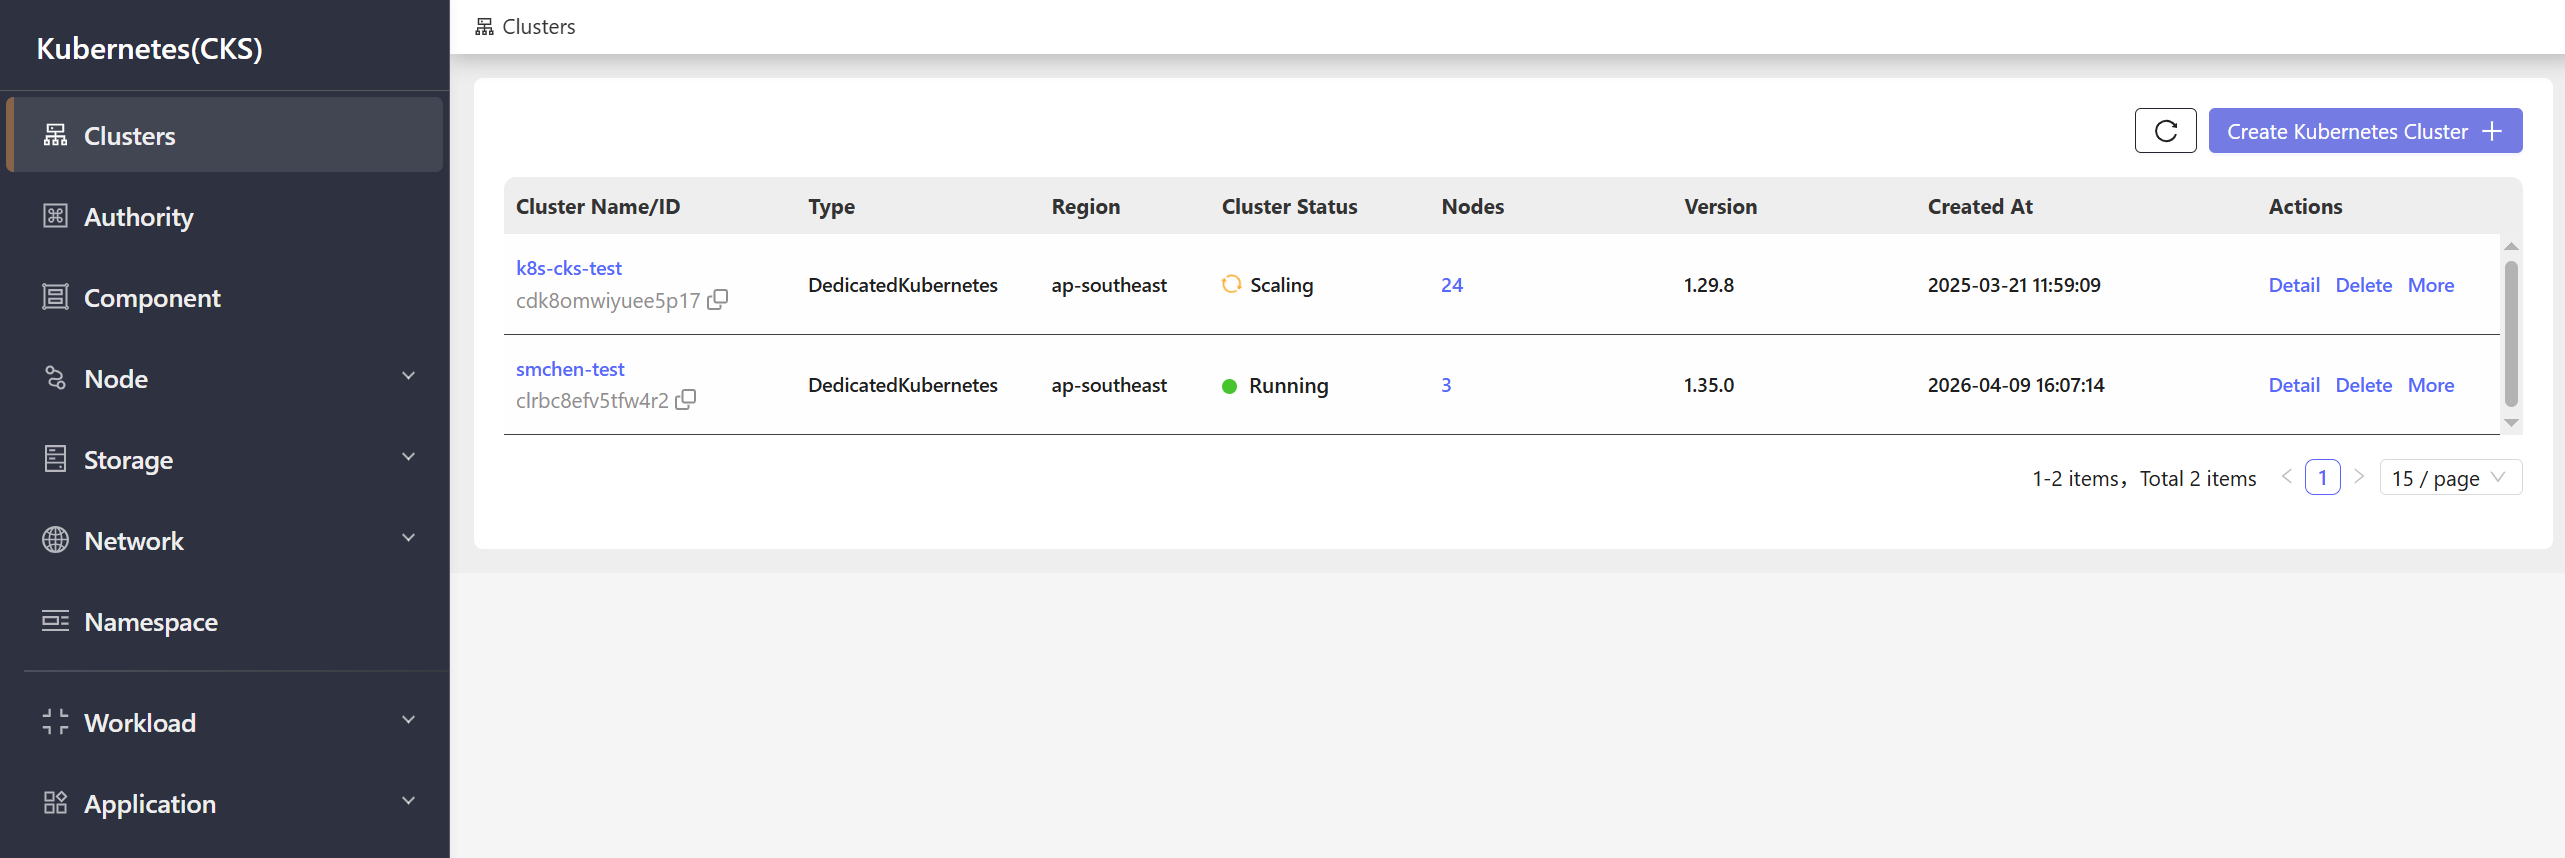This screenshot has width=2565, height=858.
Task: Copy cluster ID clrbc8efv5tfw4r2
Action: tap(685, 400)
